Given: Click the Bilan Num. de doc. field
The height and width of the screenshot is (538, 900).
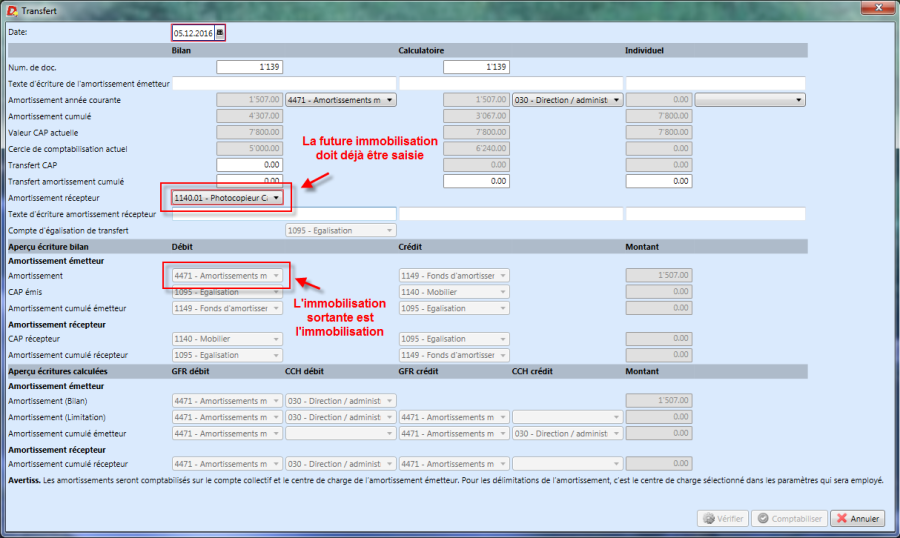Looking at the screenshot, I should pyautogui.click(x=250, y=67).
